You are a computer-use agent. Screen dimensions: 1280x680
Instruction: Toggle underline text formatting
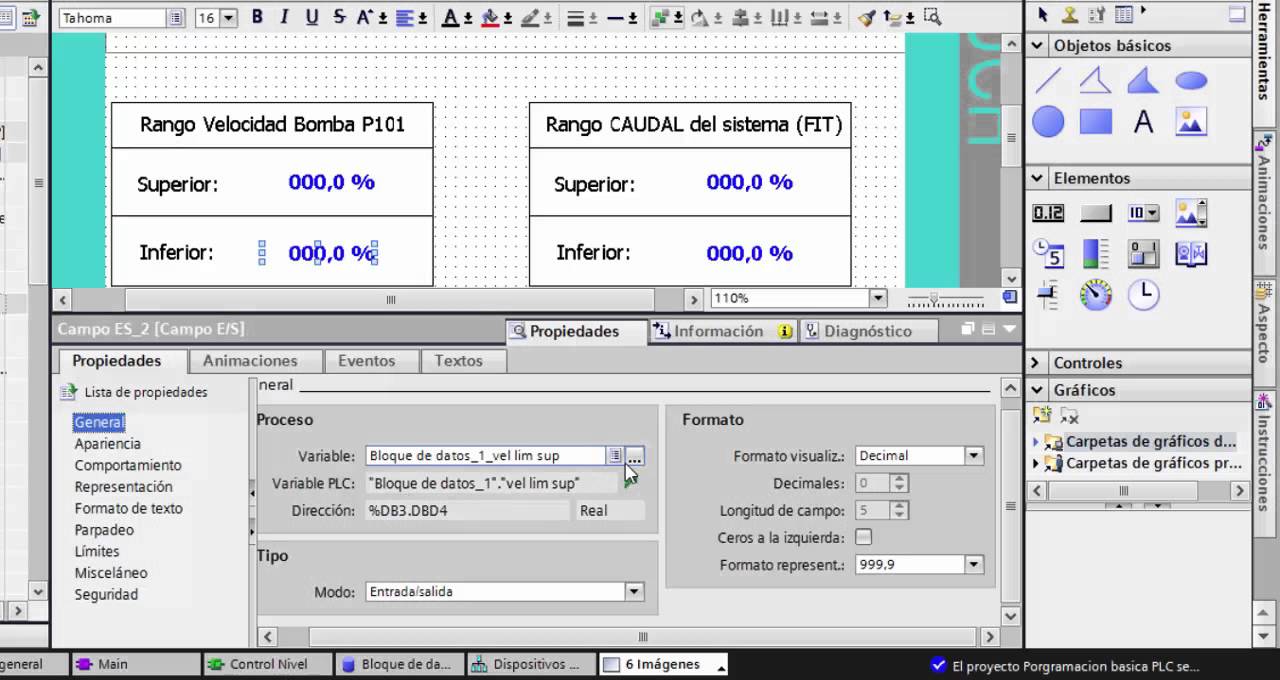tap(312, 17)
